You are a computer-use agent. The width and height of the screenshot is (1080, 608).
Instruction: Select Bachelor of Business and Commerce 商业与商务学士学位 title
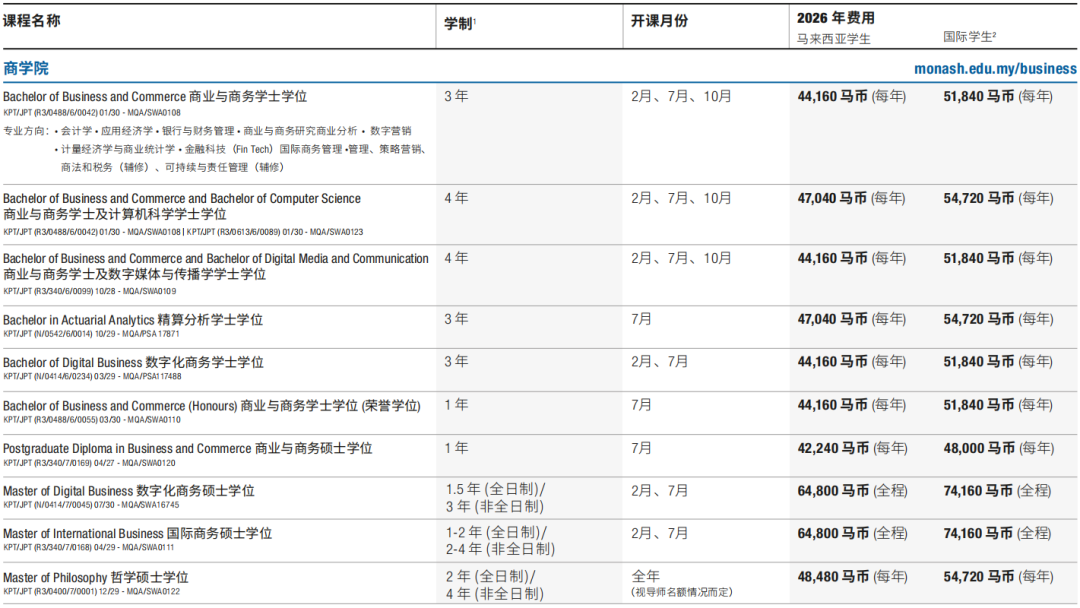point(155,96)
